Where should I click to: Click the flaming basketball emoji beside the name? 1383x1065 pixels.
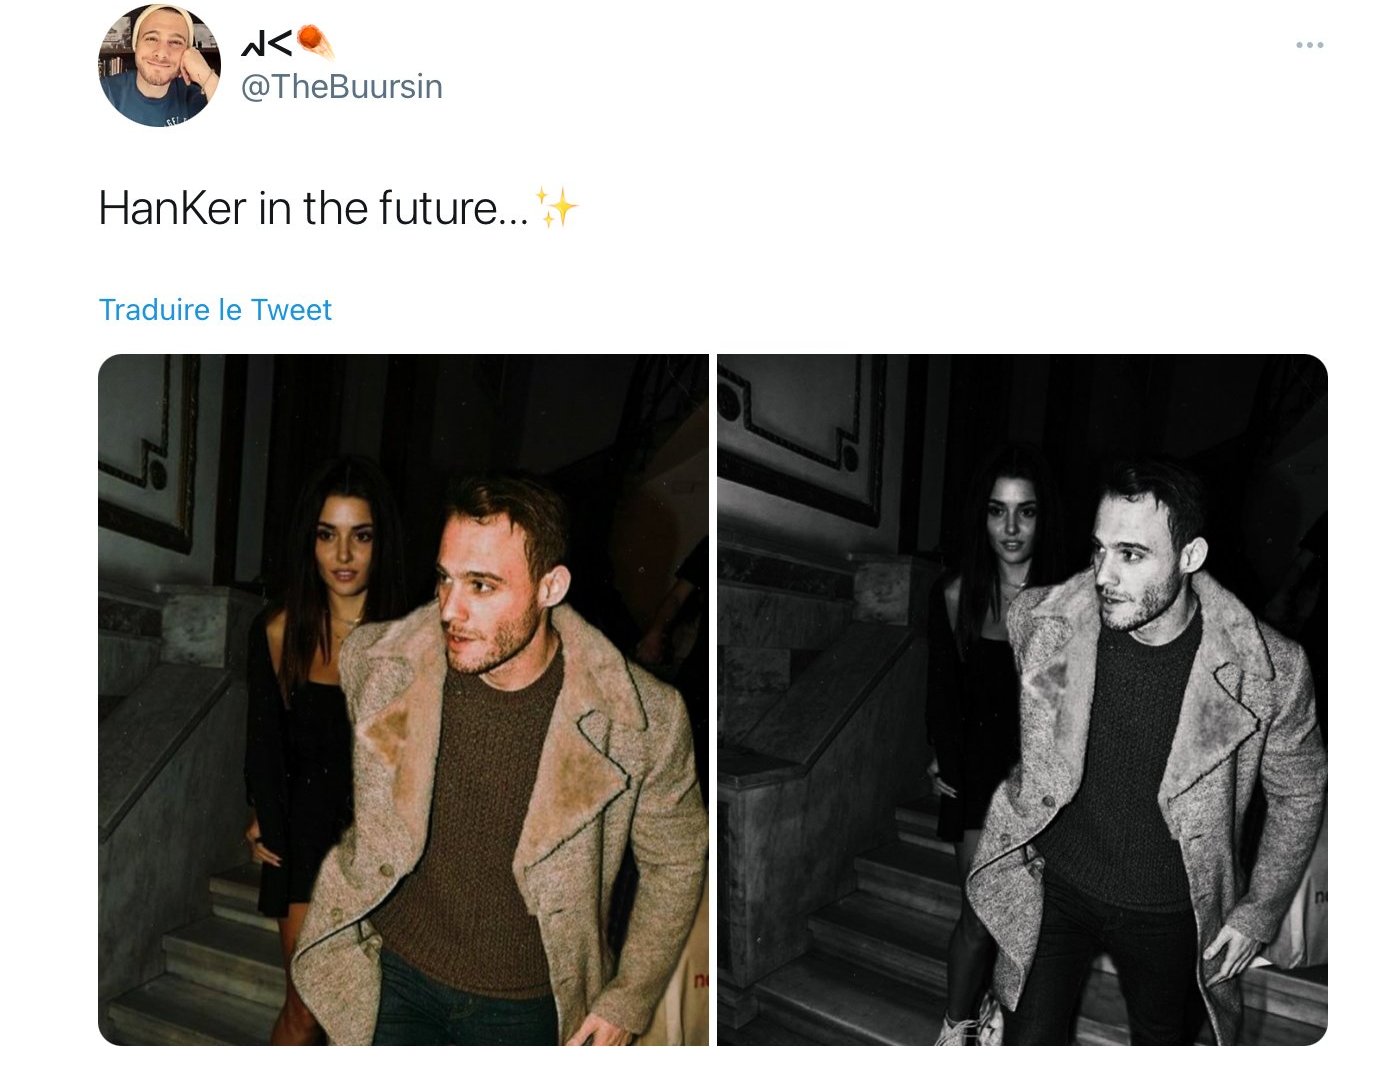point(316,42)
